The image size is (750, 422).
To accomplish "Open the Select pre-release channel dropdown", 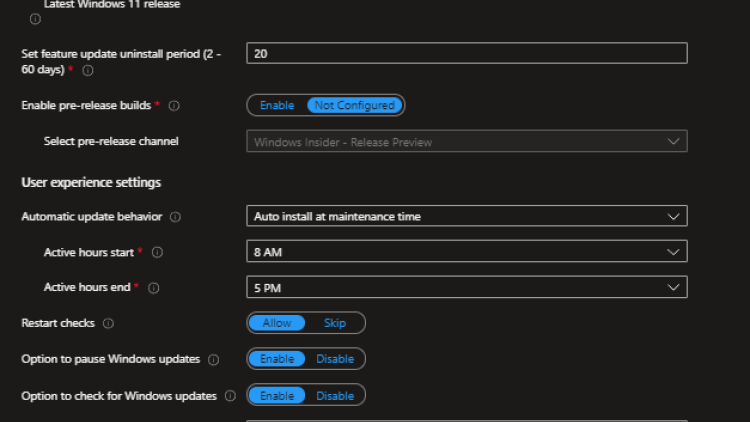I will [466, 142].
